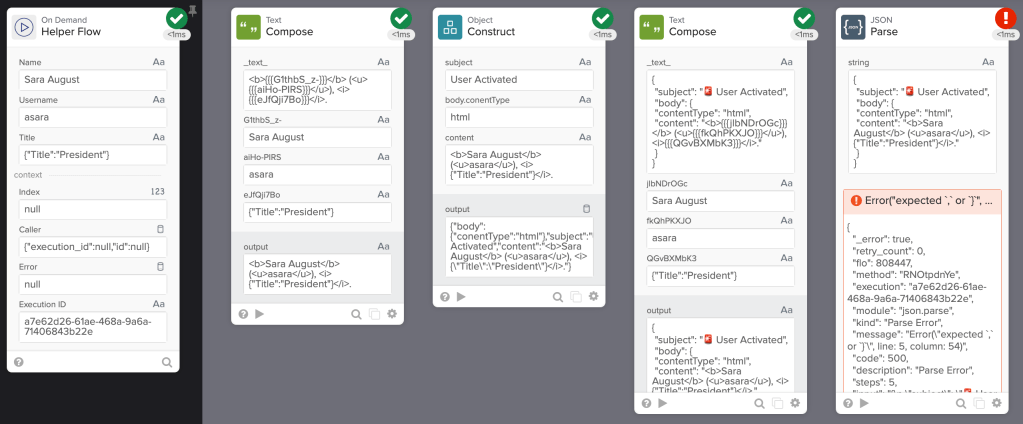The image size is (1023, 424).
Task: Open Aa type selector for JSON Parse string
Action: (989, 62)
